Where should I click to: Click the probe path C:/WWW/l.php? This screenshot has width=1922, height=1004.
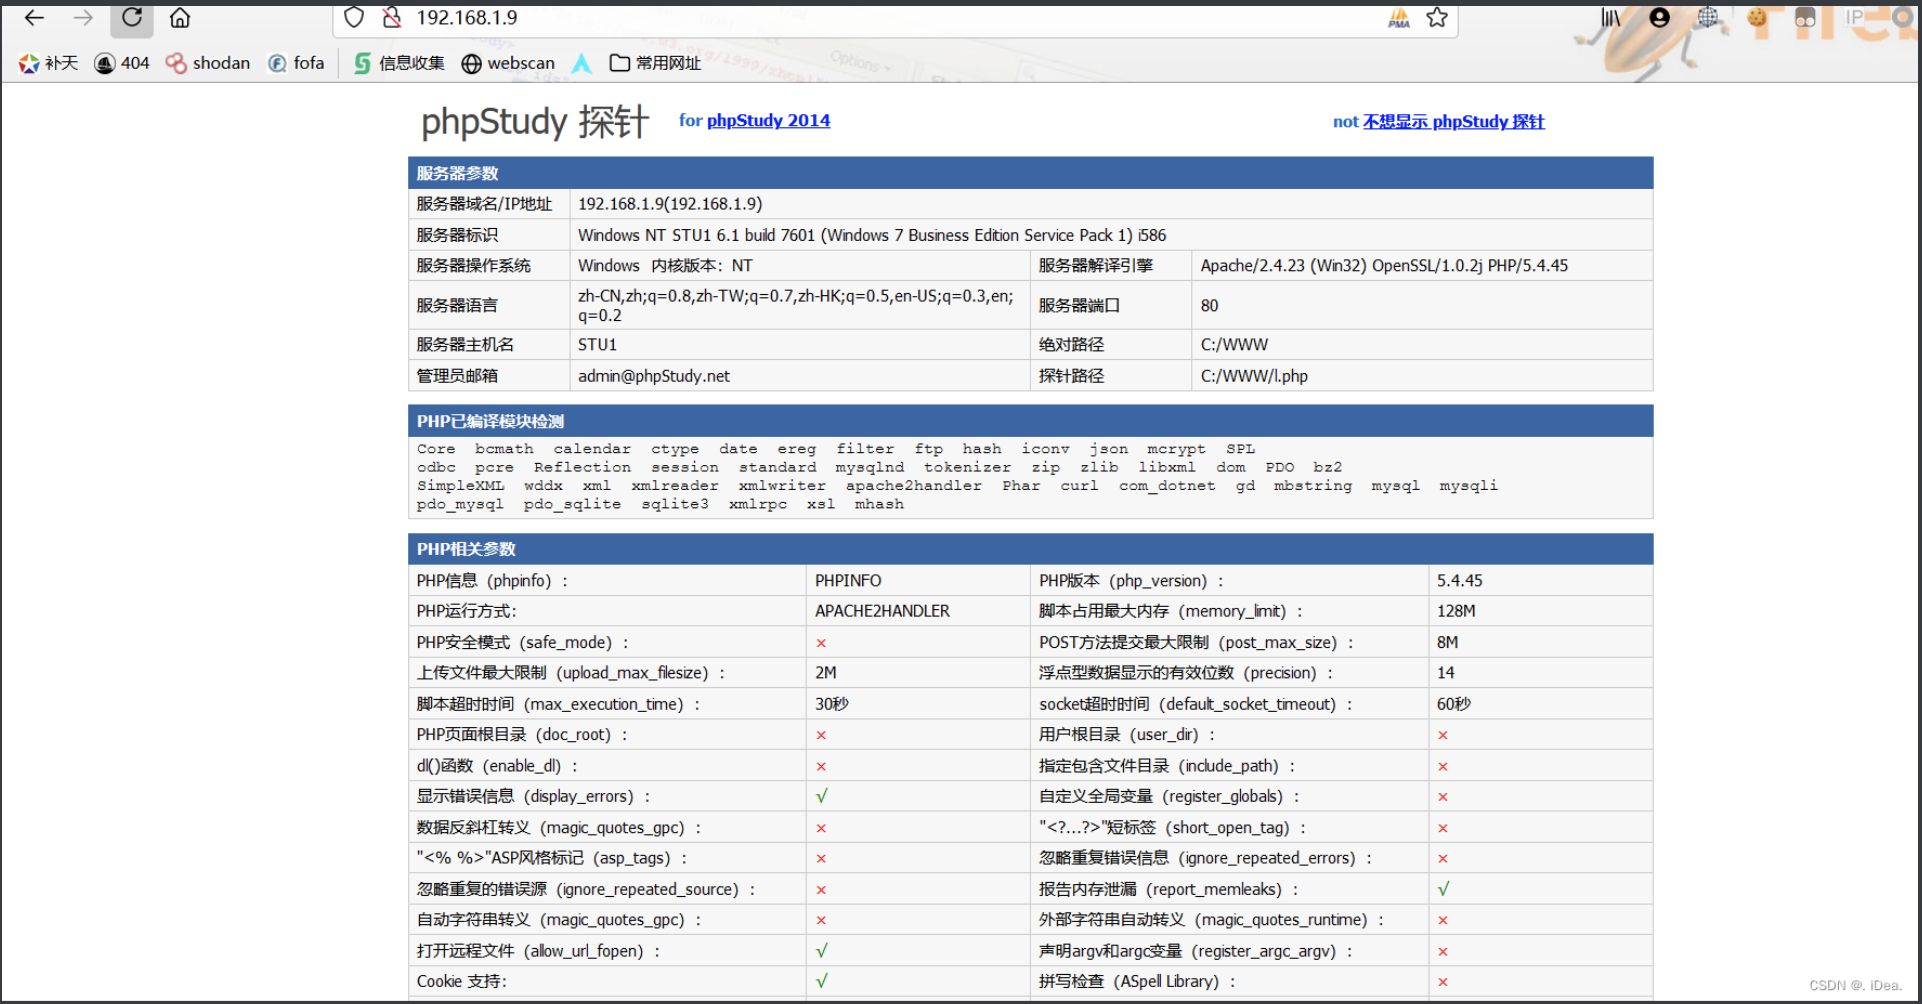[1254, 376]
